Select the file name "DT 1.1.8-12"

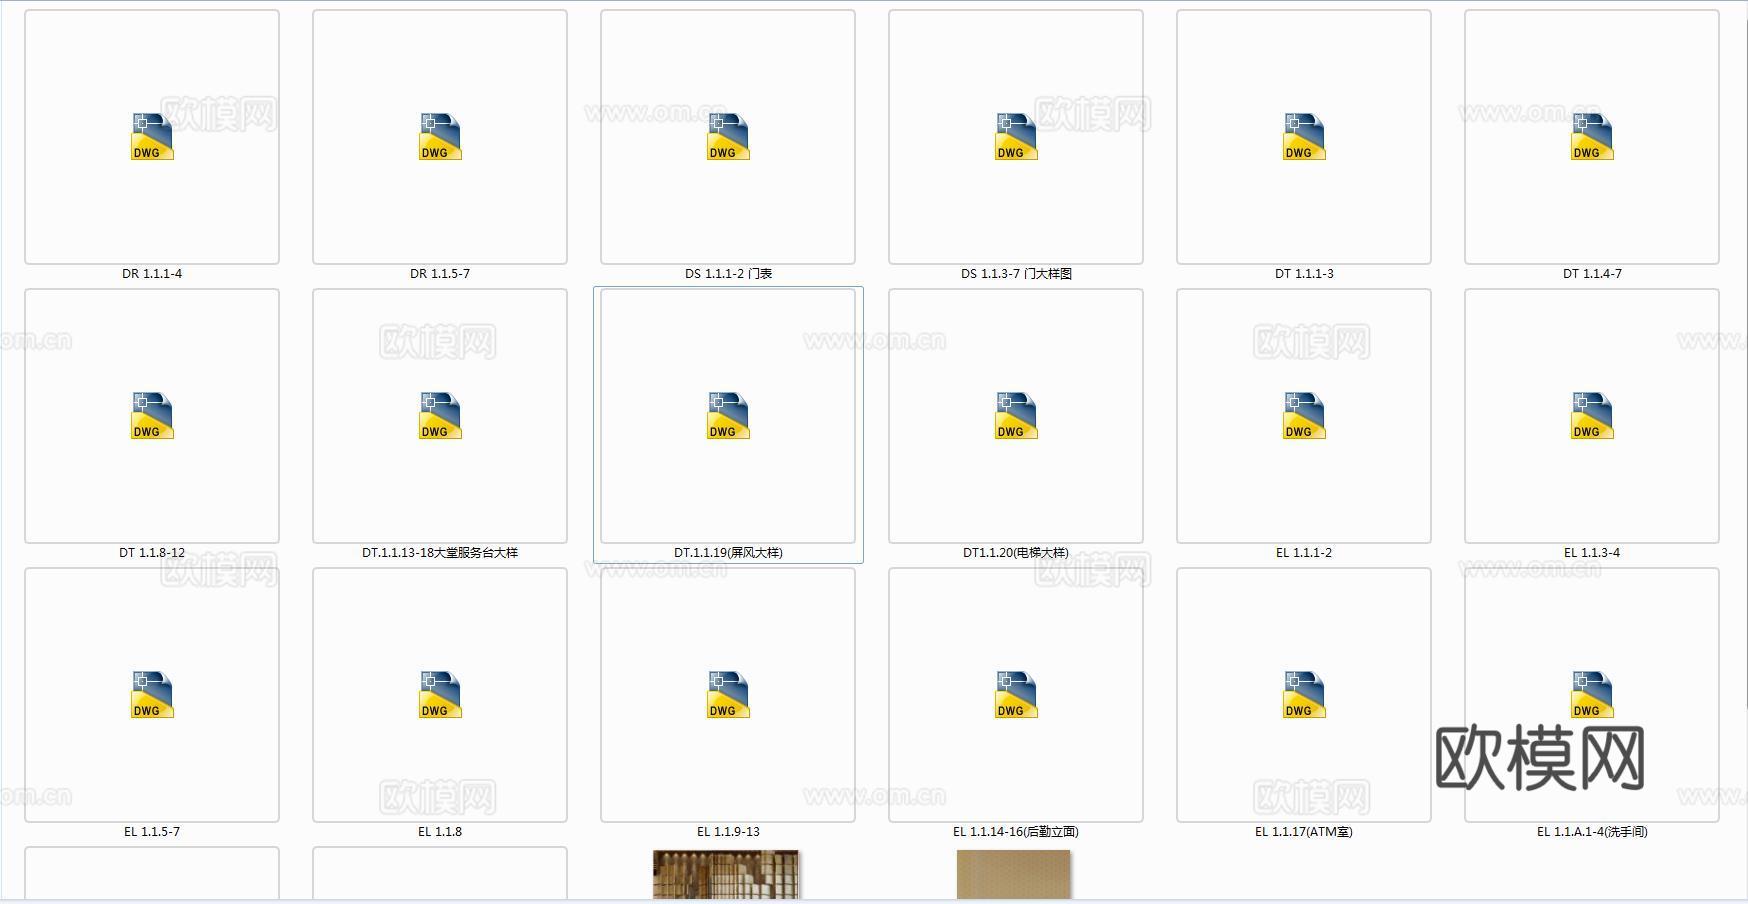152,553
